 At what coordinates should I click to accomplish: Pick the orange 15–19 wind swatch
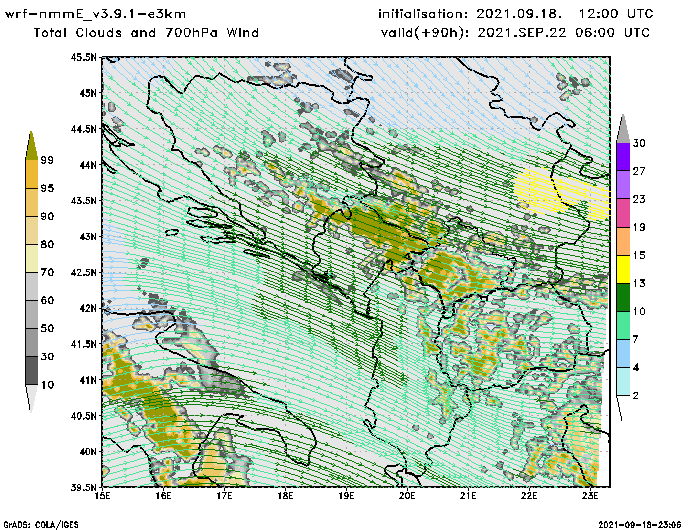[x=623, y=241]
